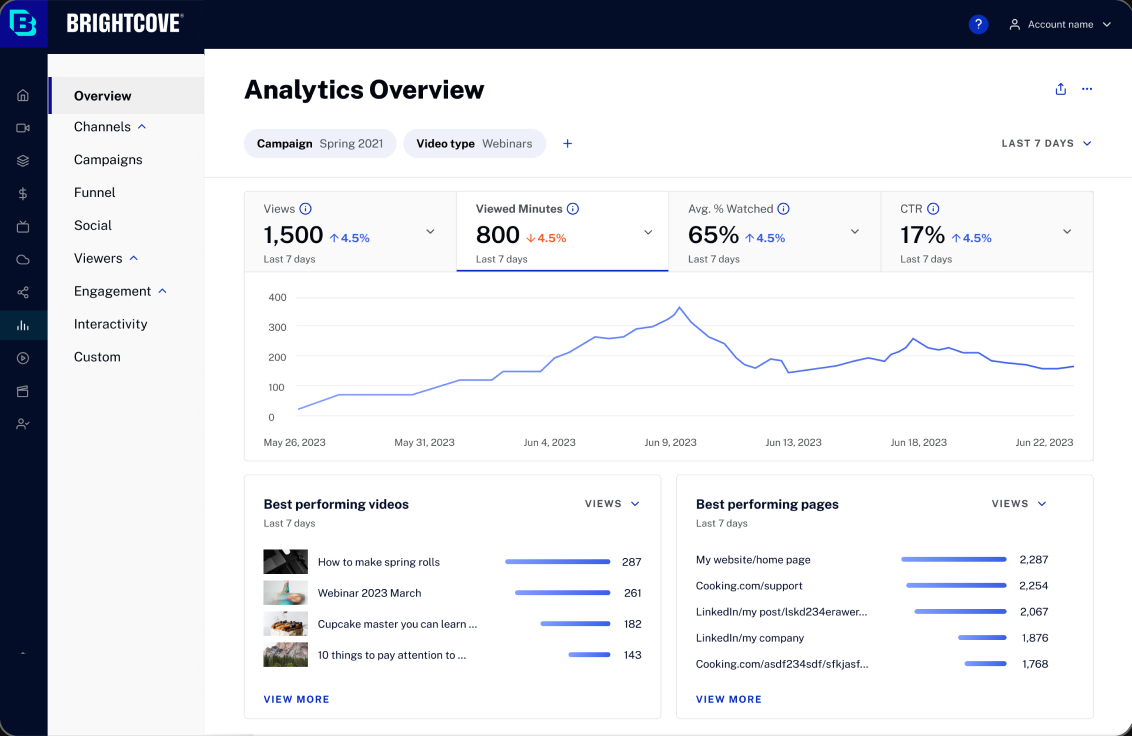Screen dimensions: 1132x736
Task: Select Custom in the side menu
Action: 97,357
